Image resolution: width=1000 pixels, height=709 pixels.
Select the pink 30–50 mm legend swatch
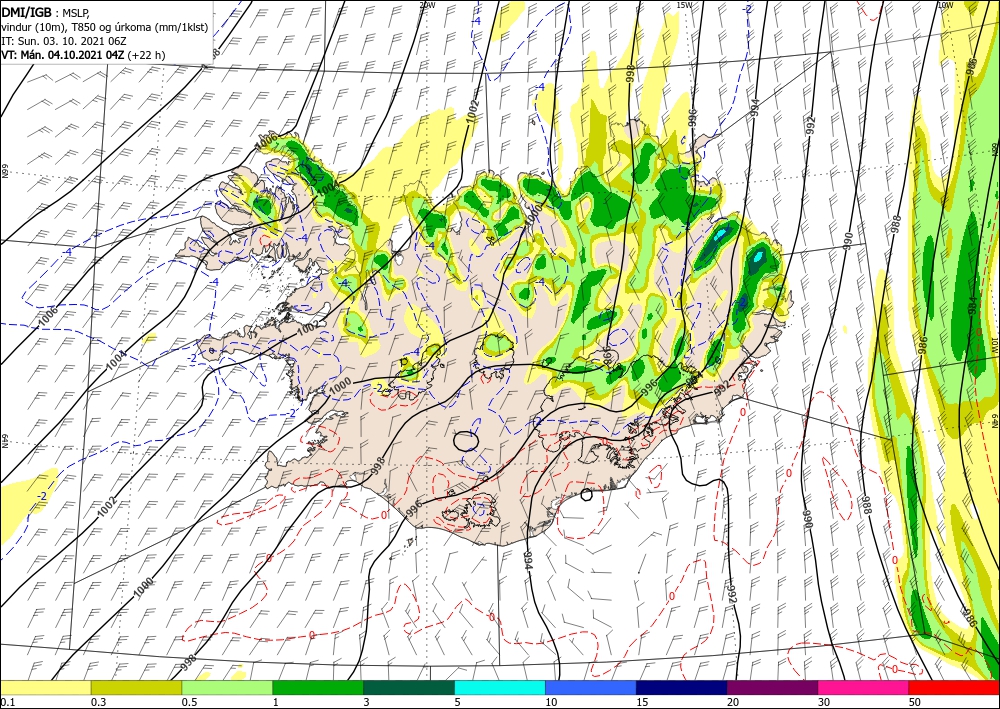(x=864, y=687)
